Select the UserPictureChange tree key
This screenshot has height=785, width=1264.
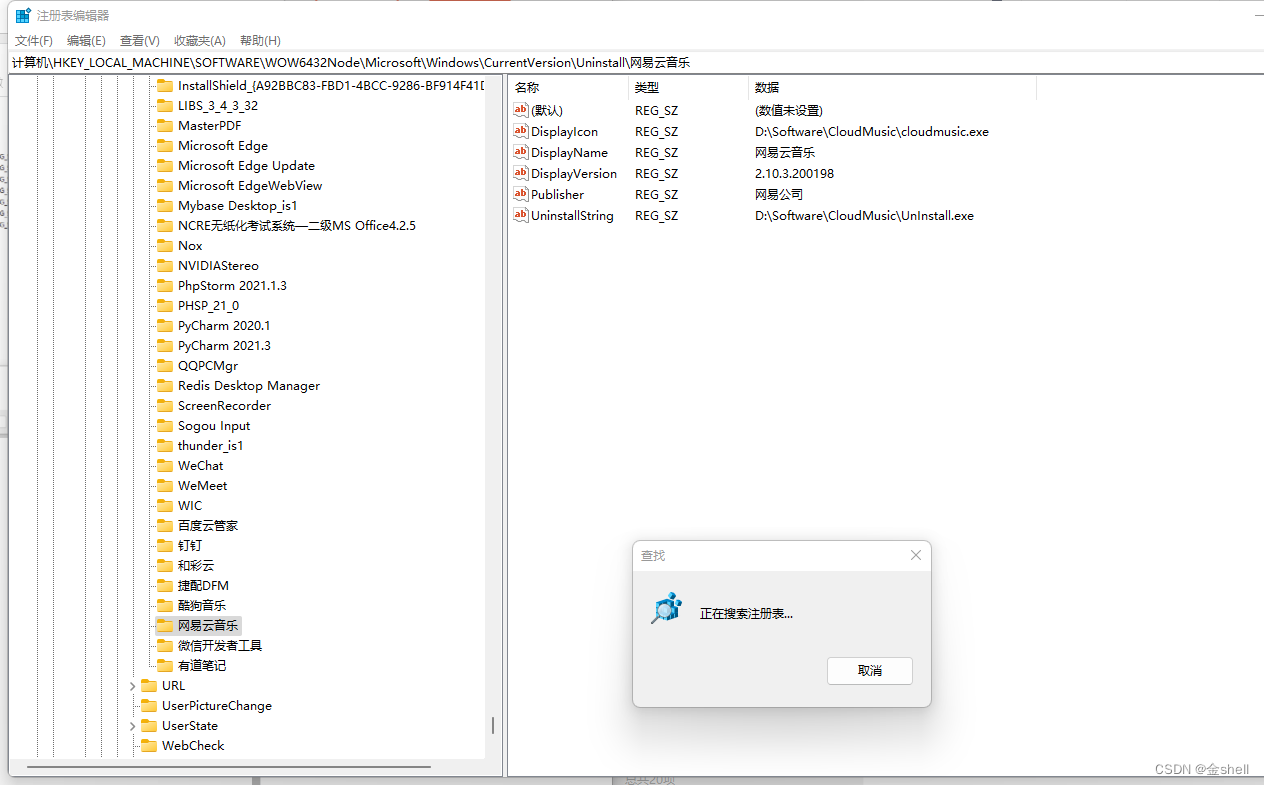217,706
